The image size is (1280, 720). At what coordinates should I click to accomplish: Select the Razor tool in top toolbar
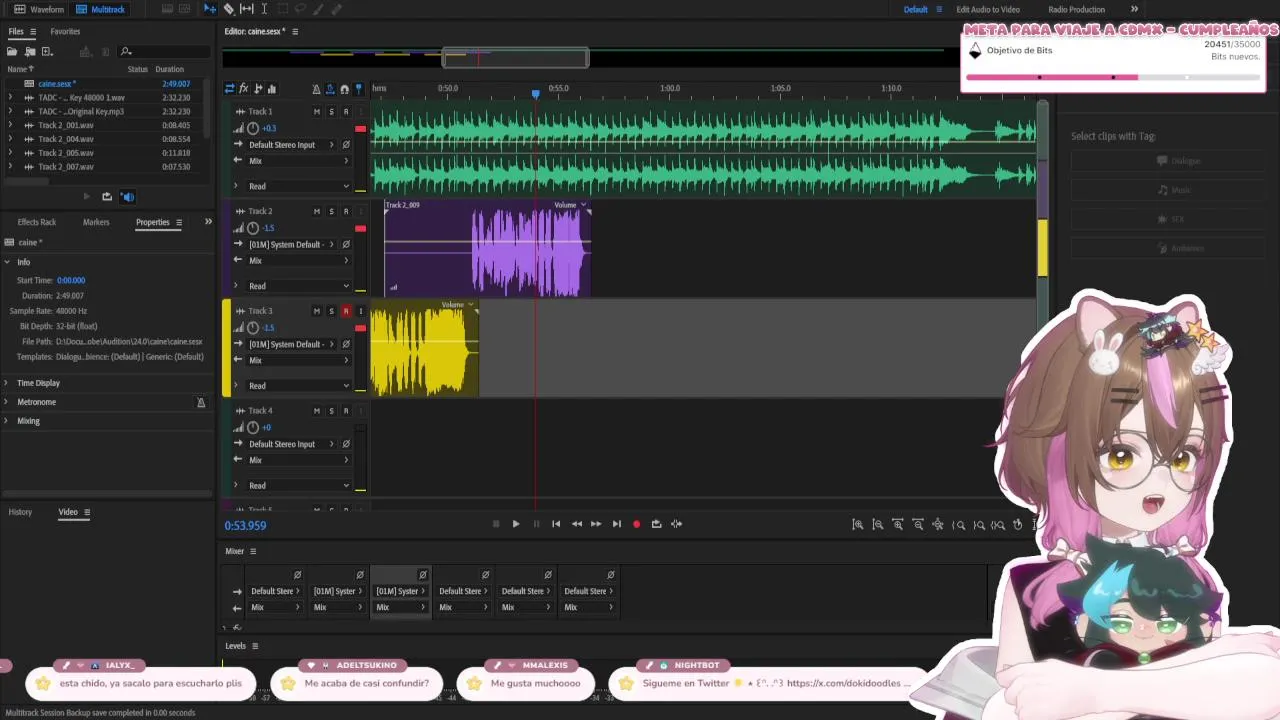229,9
